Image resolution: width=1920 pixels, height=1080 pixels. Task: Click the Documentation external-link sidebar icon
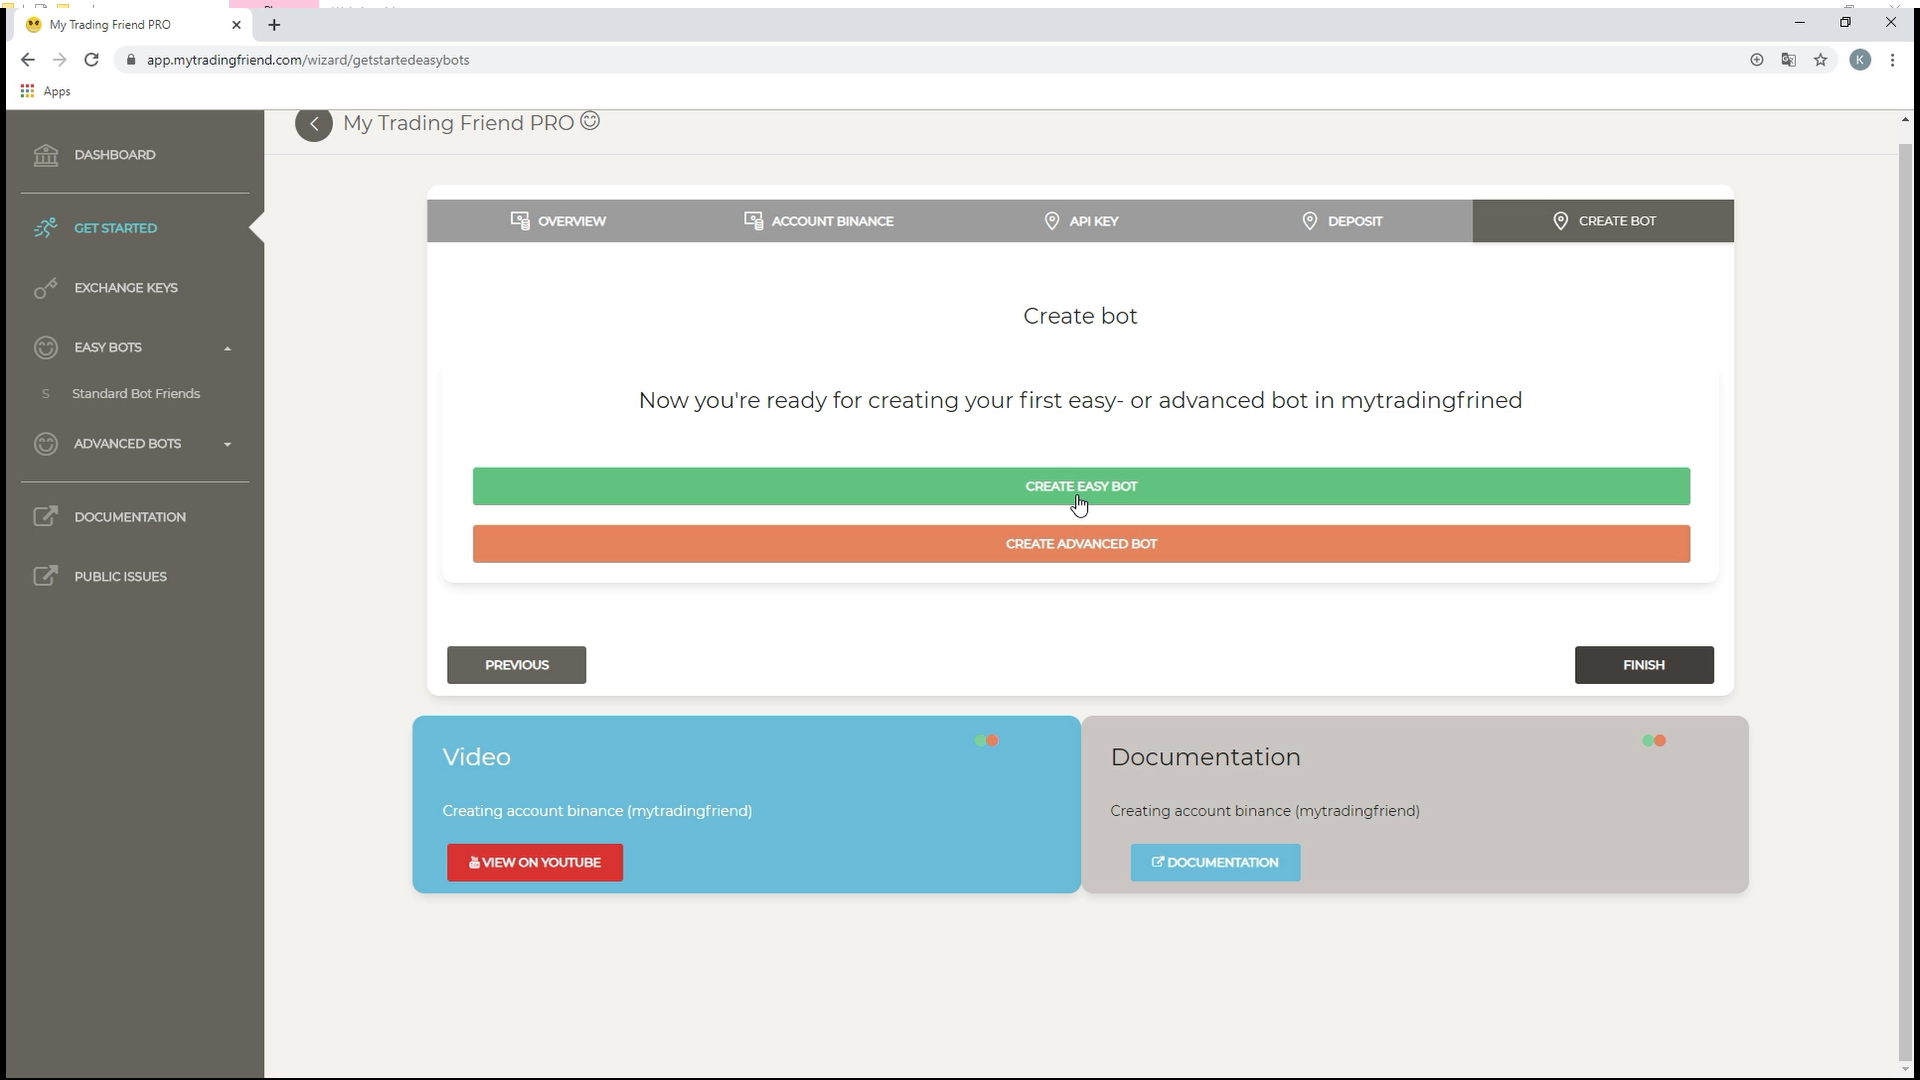click(45, 517)
